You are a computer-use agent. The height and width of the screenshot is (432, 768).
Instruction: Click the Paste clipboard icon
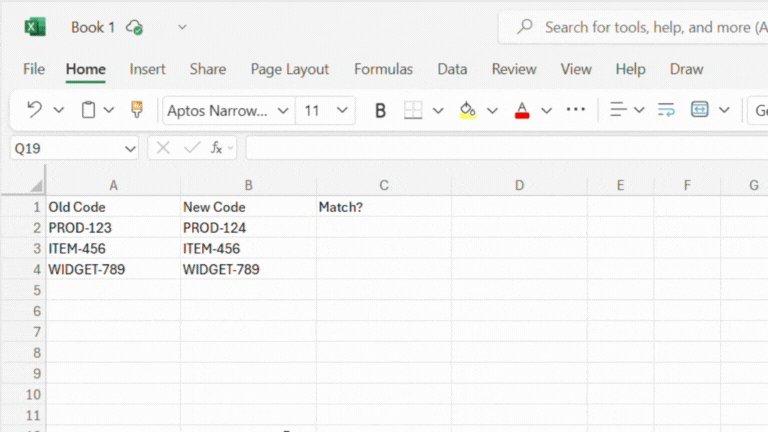pyautogui.click(x=88, y=110)
